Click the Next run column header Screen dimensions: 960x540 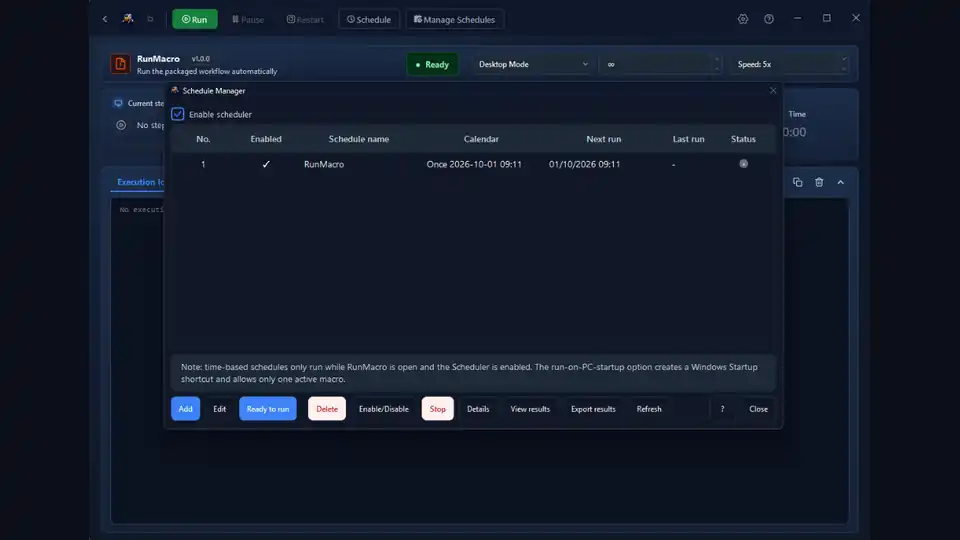click(604, 139)
